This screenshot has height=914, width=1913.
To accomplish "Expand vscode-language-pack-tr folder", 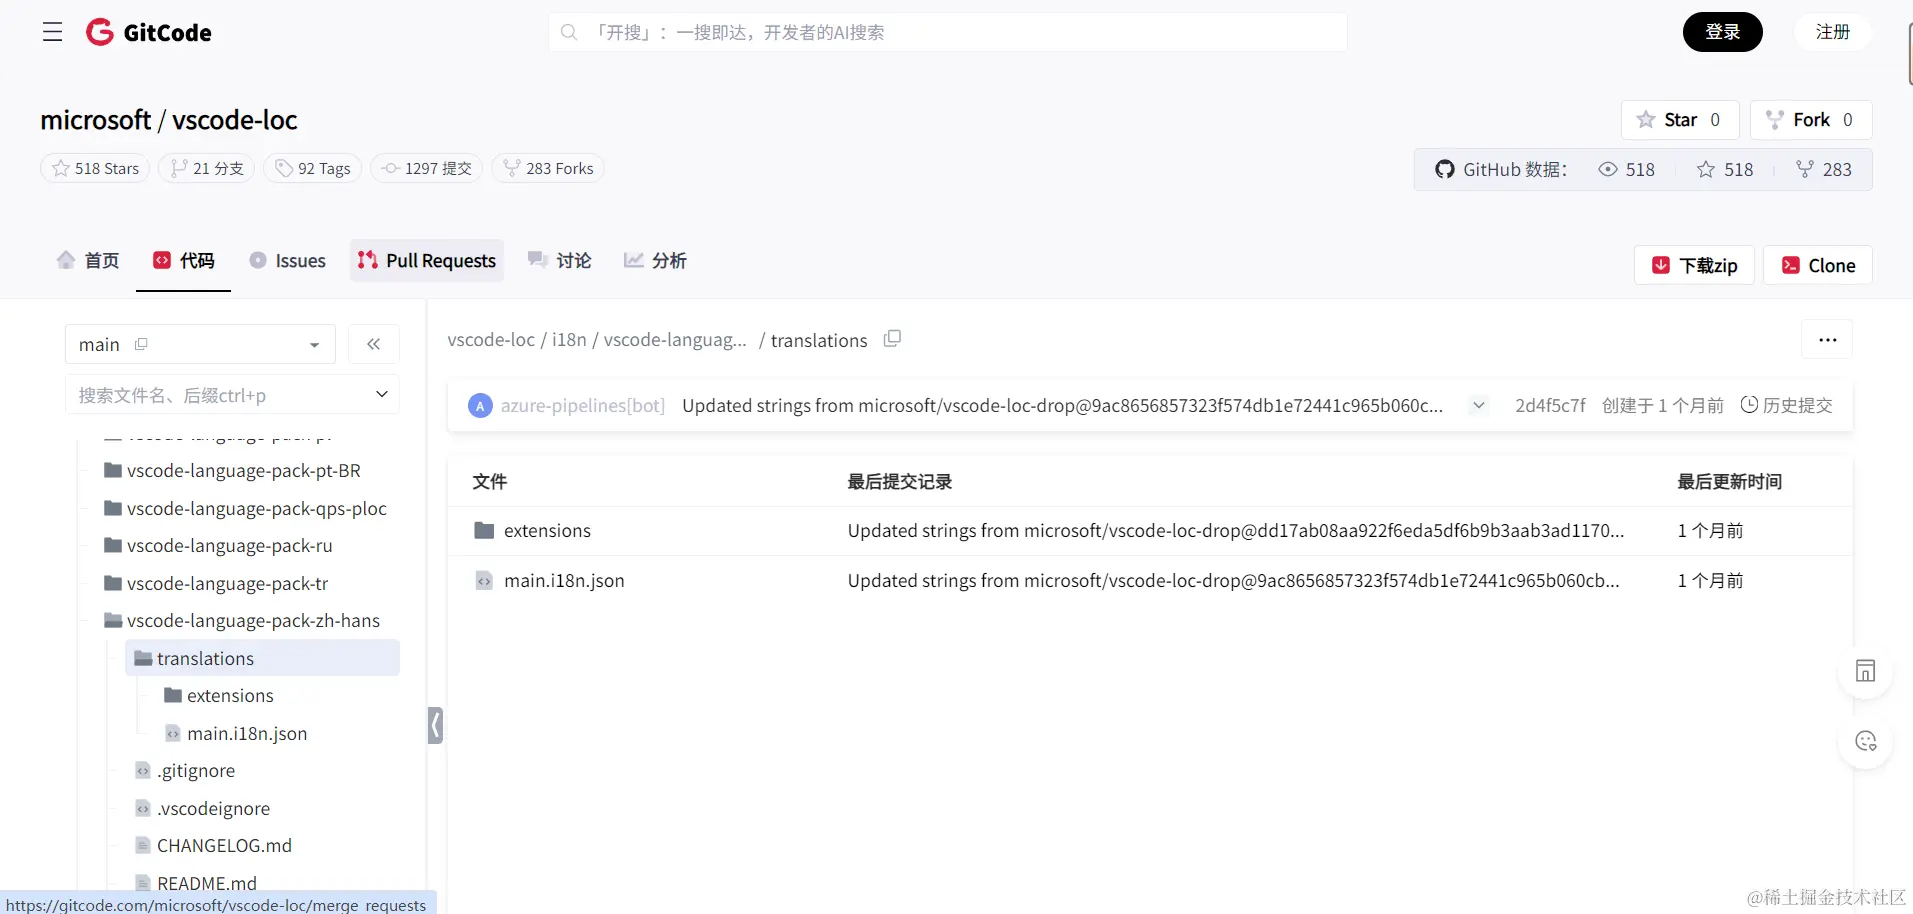I will tap(216, 584).
